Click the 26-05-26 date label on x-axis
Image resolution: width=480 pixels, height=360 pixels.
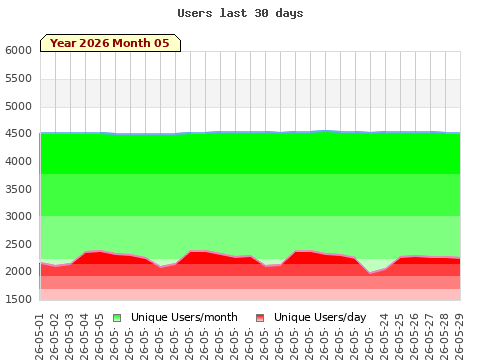pyautogui.click(x=414, y=337)
